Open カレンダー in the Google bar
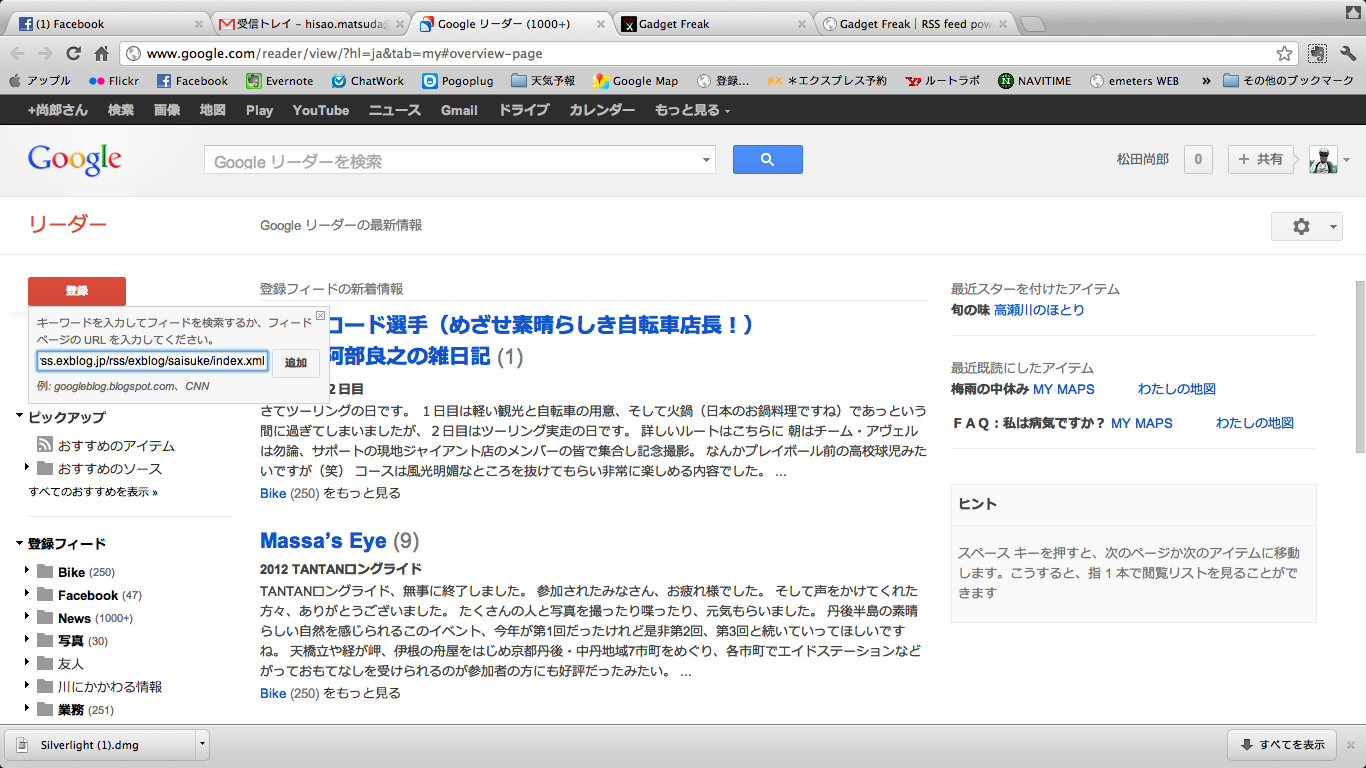This screenshot has height=768, width=1366. 602,110
